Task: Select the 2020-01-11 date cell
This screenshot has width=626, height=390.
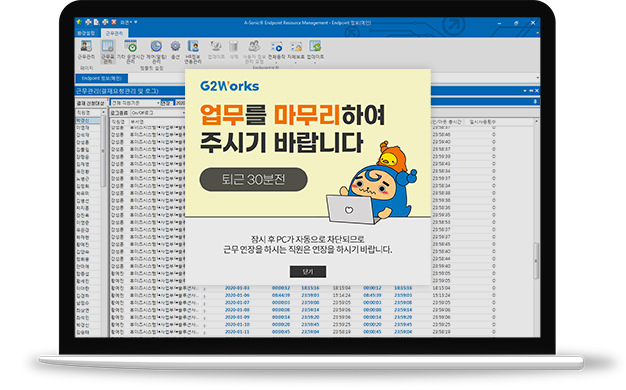Action: [x=237, y=332]
